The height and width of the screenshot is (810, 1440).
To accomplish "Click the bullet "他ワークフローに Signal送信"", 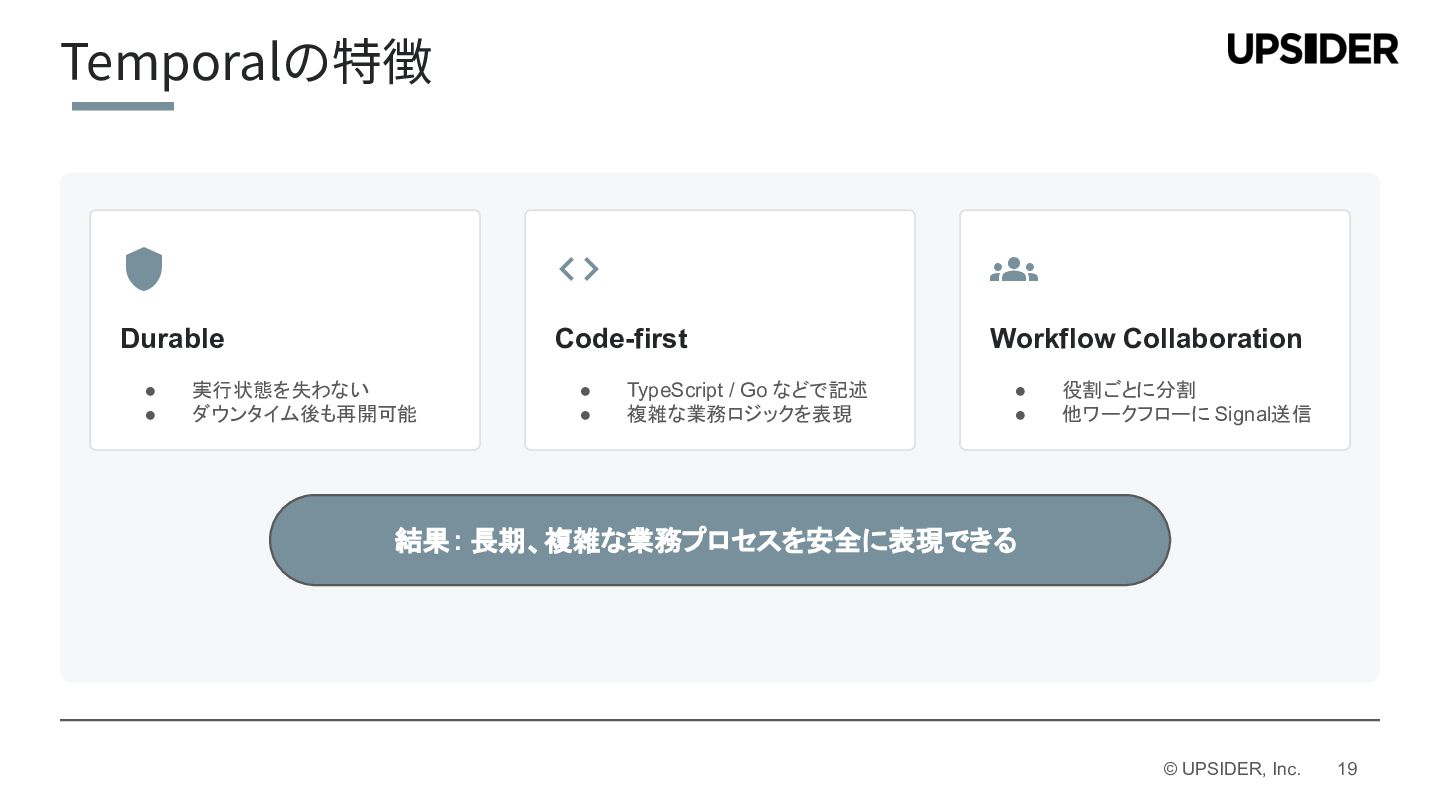I will (x=1186, y=414).
